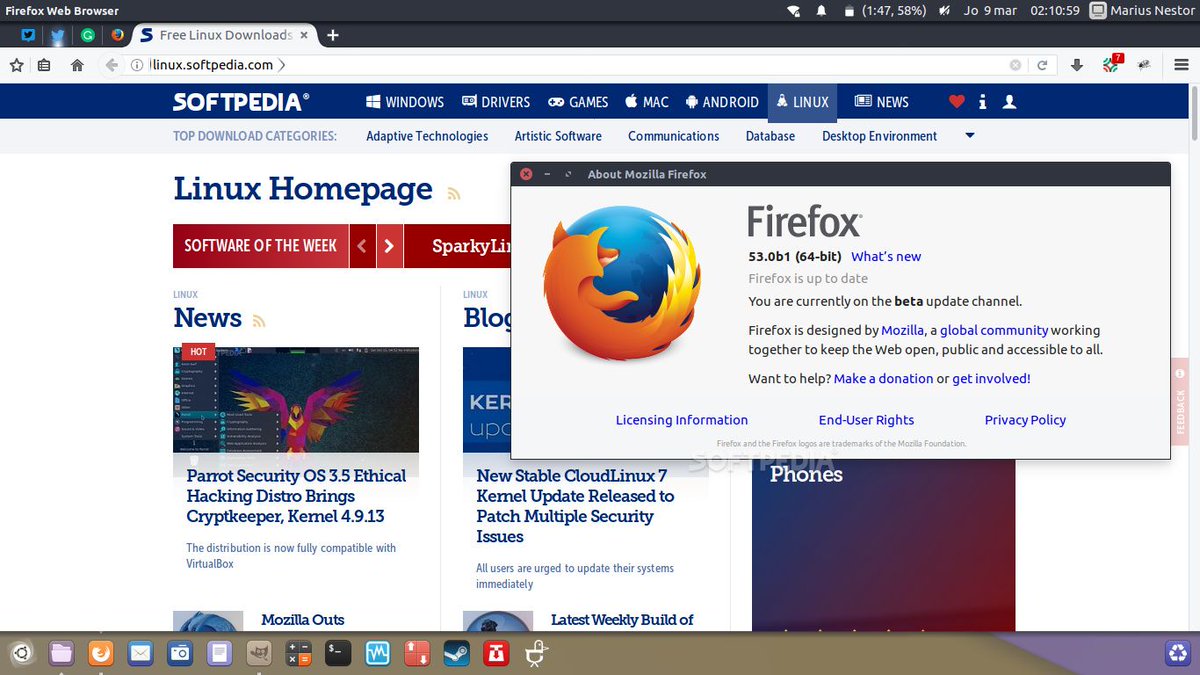Go to Firefox home page icon
The image size is (1200, 675).
[x=77, y=65]
